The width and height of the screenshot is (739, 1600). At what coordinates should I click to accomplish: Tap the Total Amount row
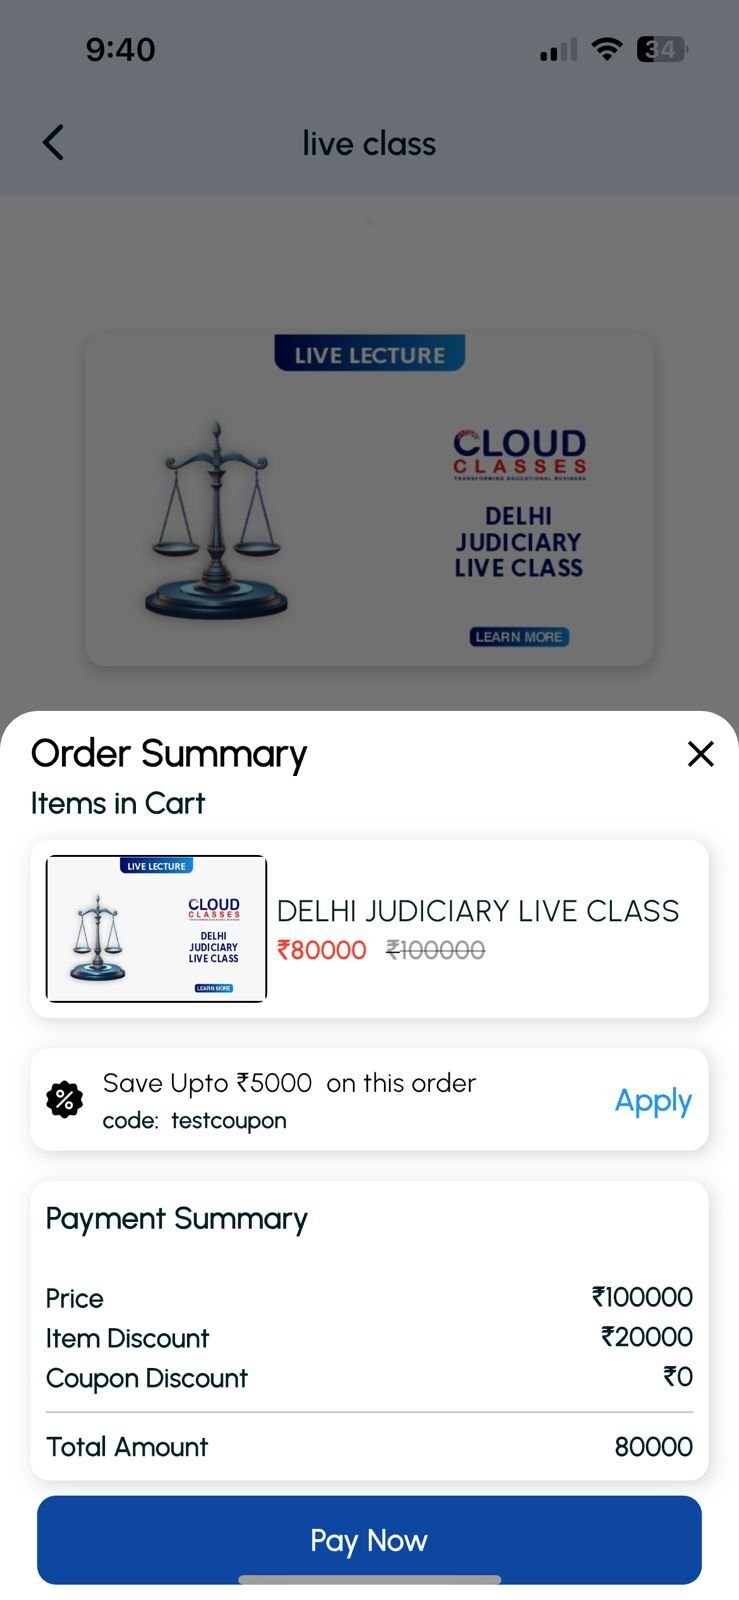point(369,1447)
